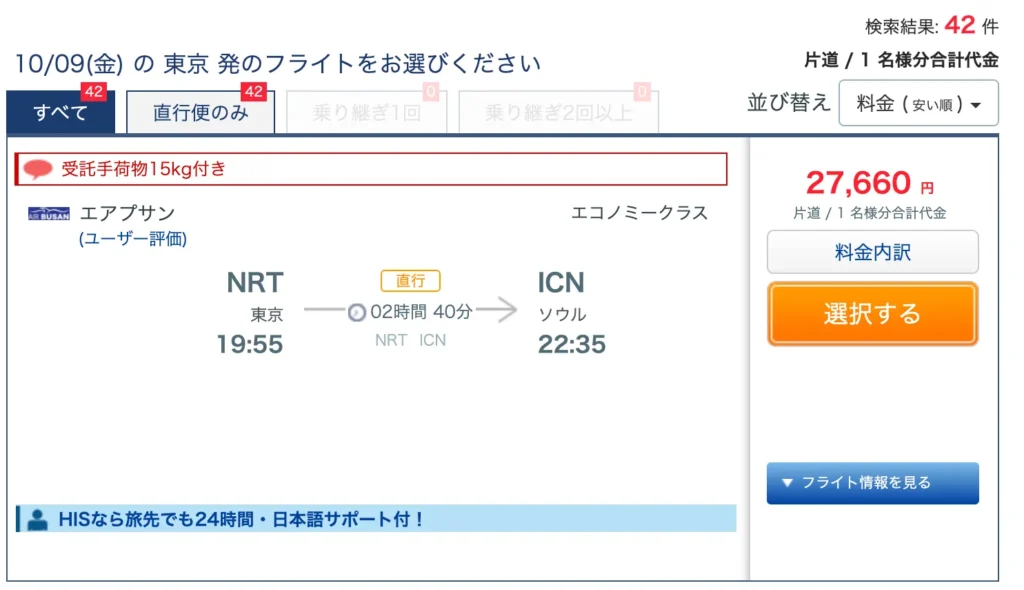Click the HIS 24時間 日本語サポート banner
This screenshot has height=590, width=1024.
coord(376,519)
